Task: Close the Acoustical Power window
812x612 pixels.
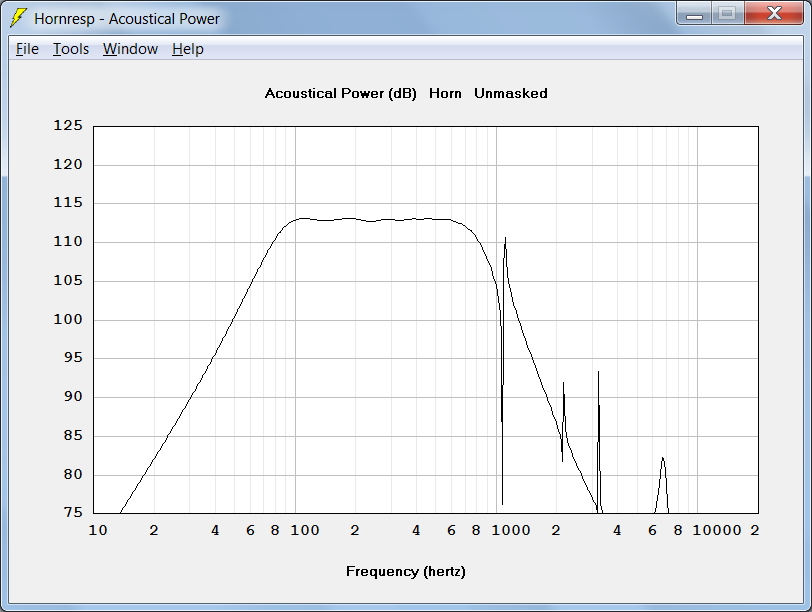Action: pos(774,14)
